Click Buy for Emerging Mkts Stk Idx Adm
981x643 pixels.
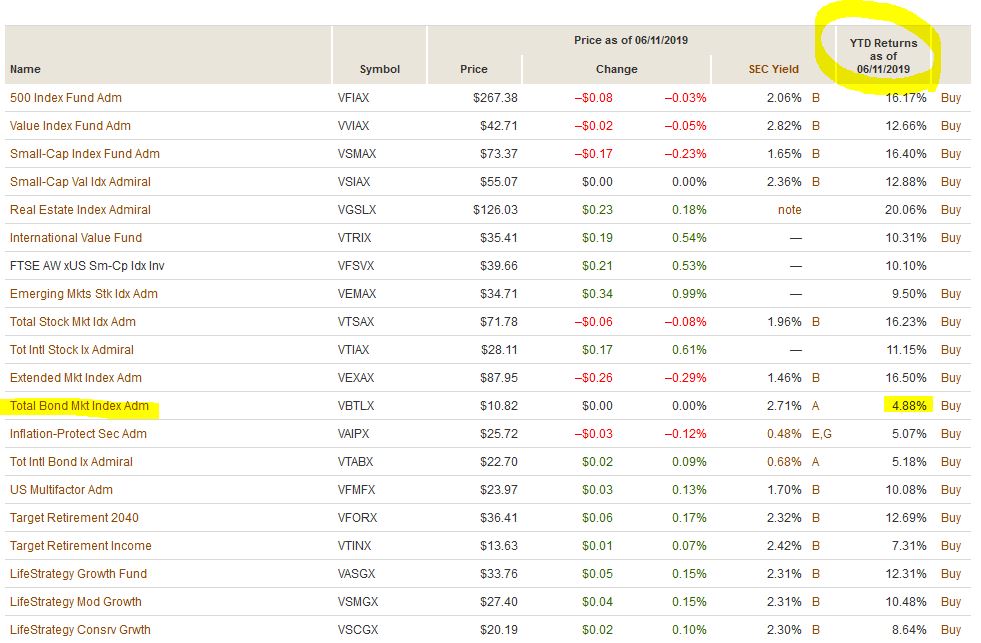coord(950,294)
